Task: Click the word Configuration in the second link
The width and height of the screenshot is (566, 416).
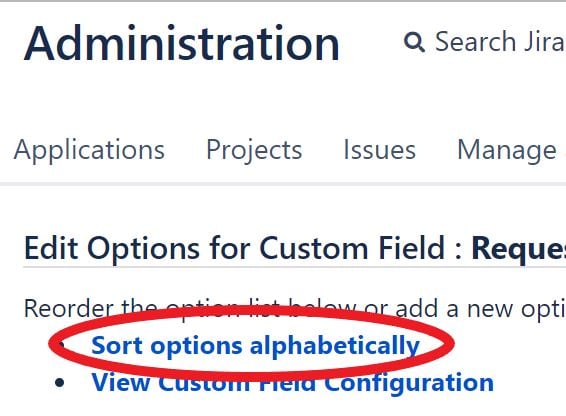Action: click(409, 383)
